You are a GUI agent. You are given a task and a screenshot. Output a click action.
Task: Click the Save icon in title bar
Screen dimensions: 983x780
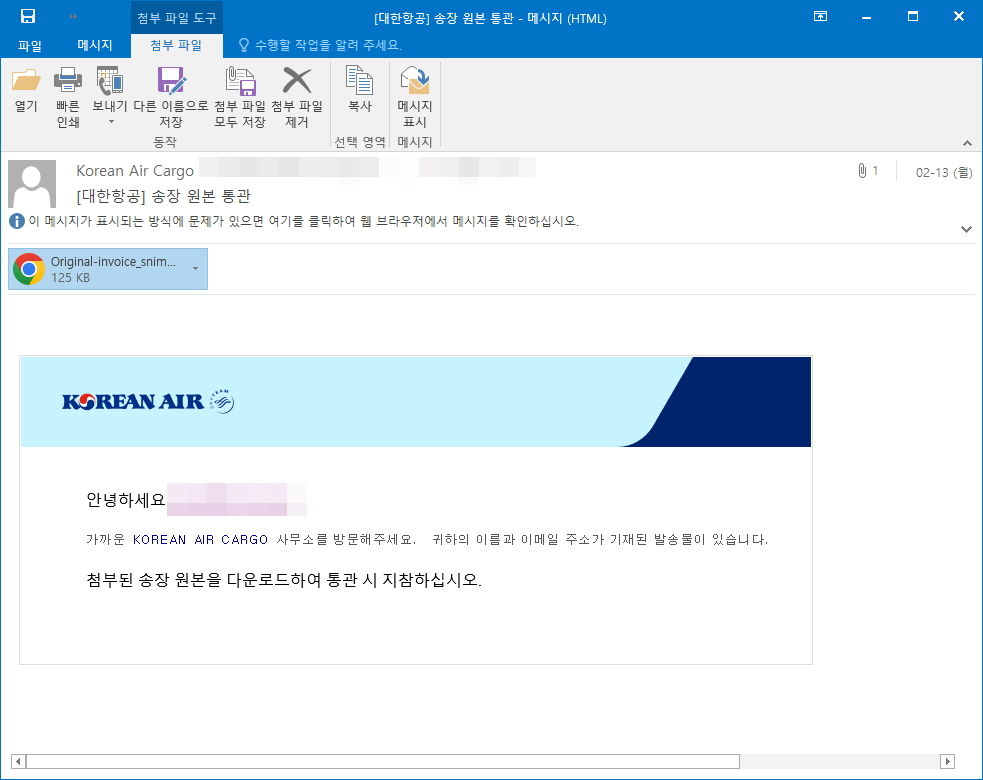point(28,16)
